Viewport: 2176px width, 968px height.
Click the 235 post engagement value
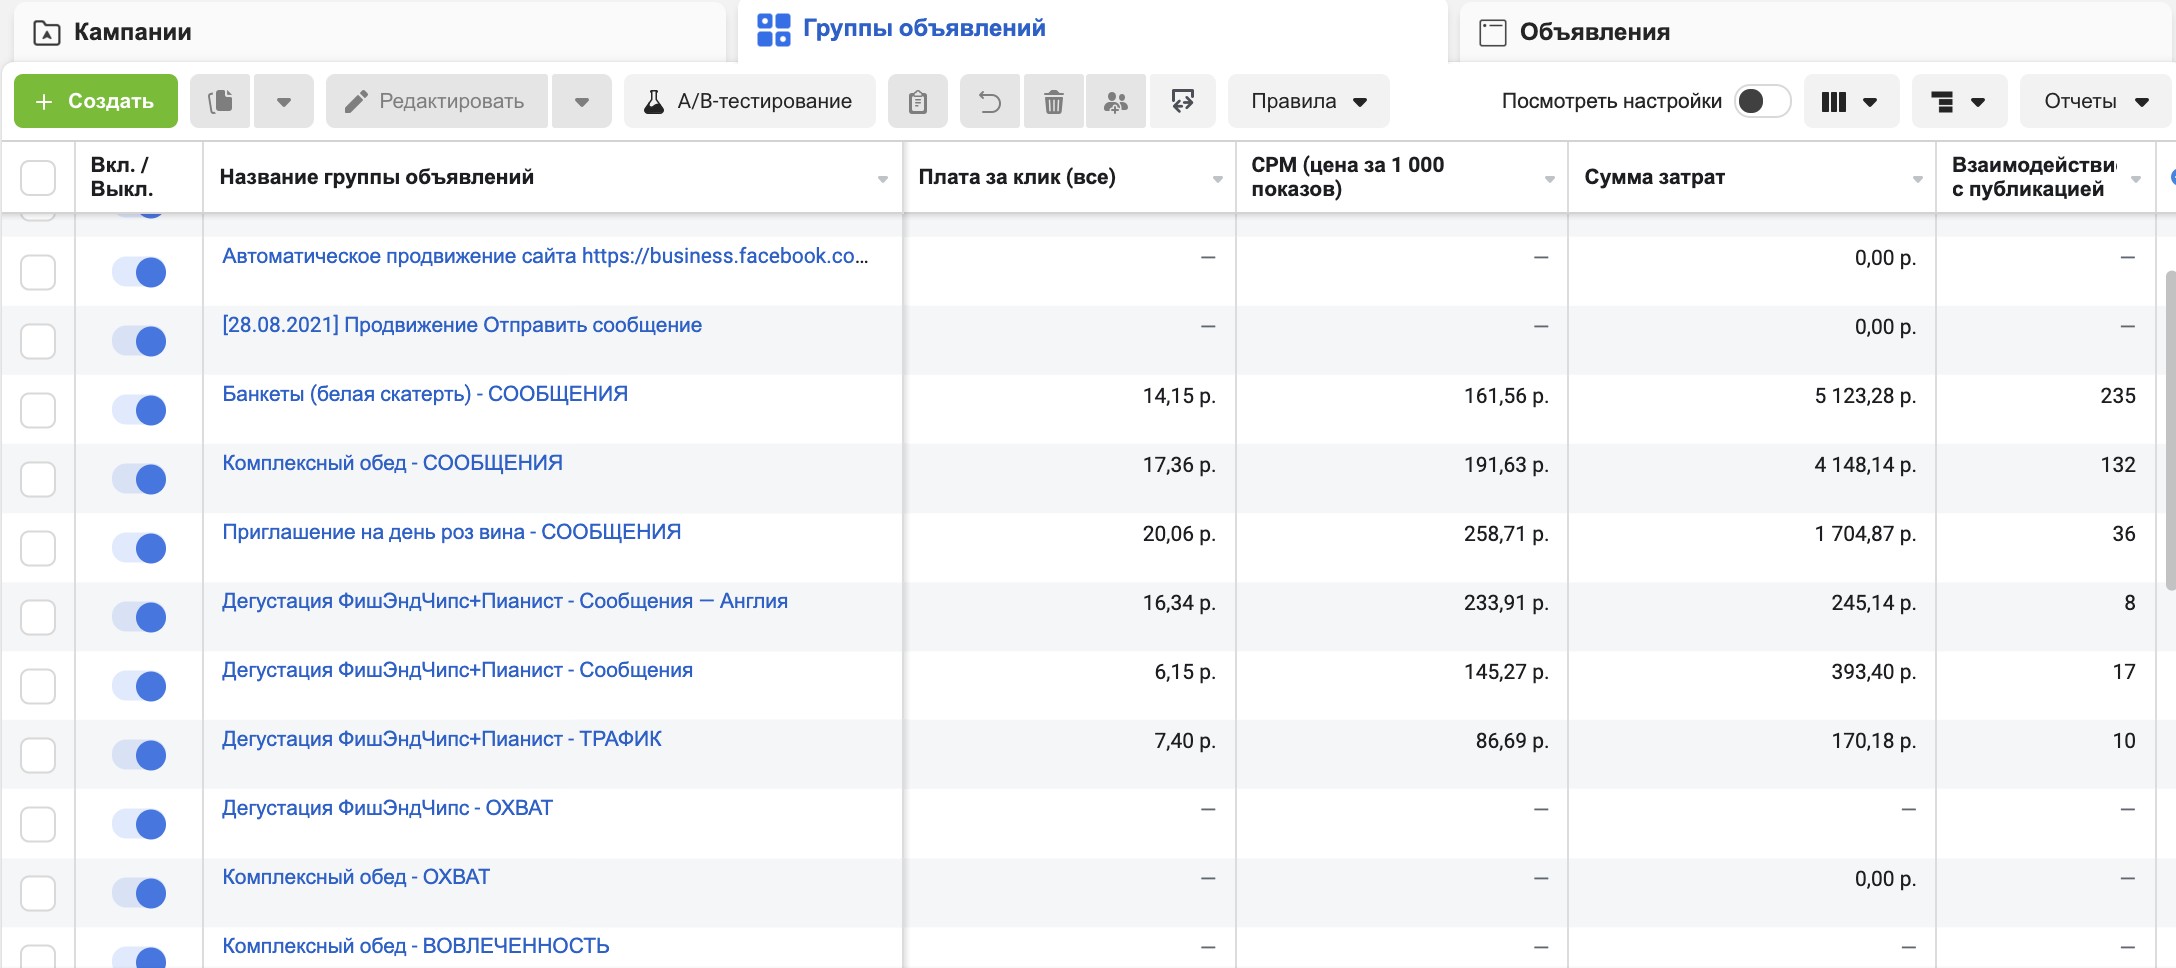click(2118, 396)
